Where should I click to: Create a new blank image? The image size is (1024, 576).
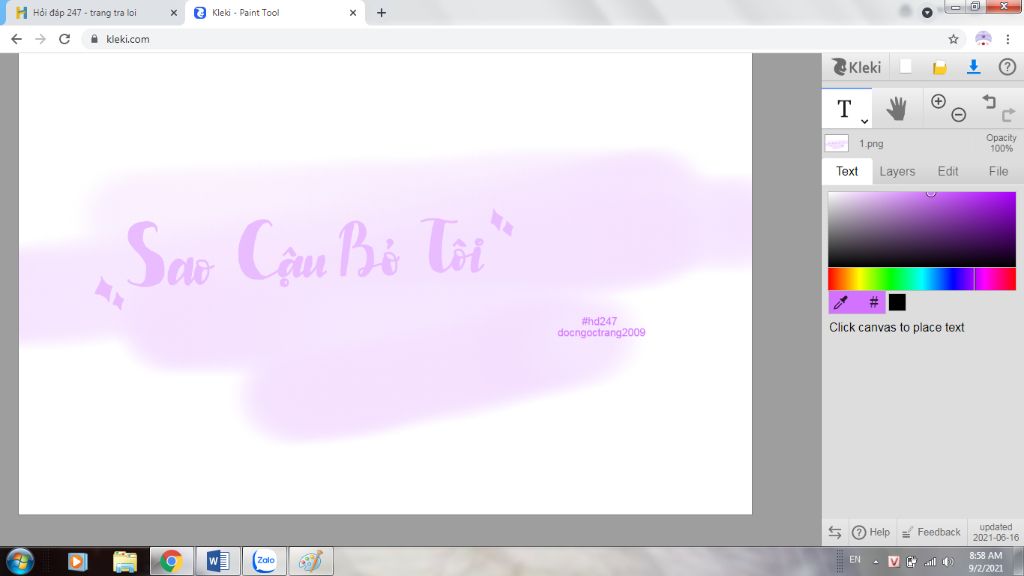(x=906, y=67)
